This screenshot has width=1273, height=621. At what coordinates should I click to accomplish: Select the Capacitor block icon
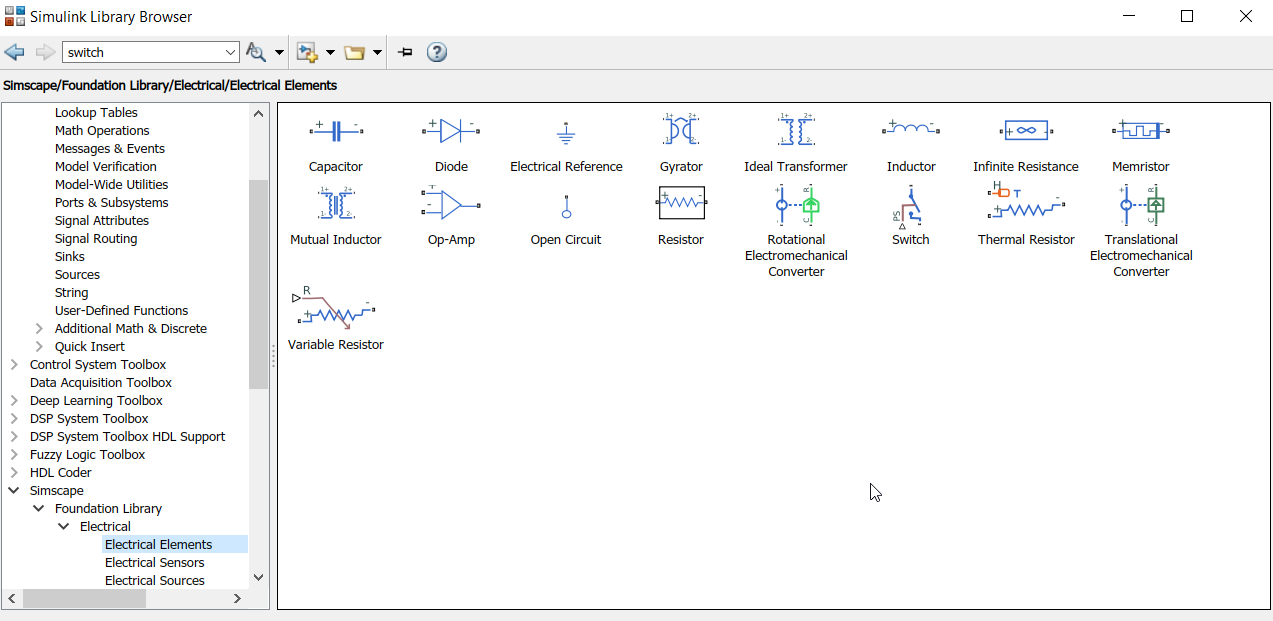pyautogui.click(x=336, y=130)
